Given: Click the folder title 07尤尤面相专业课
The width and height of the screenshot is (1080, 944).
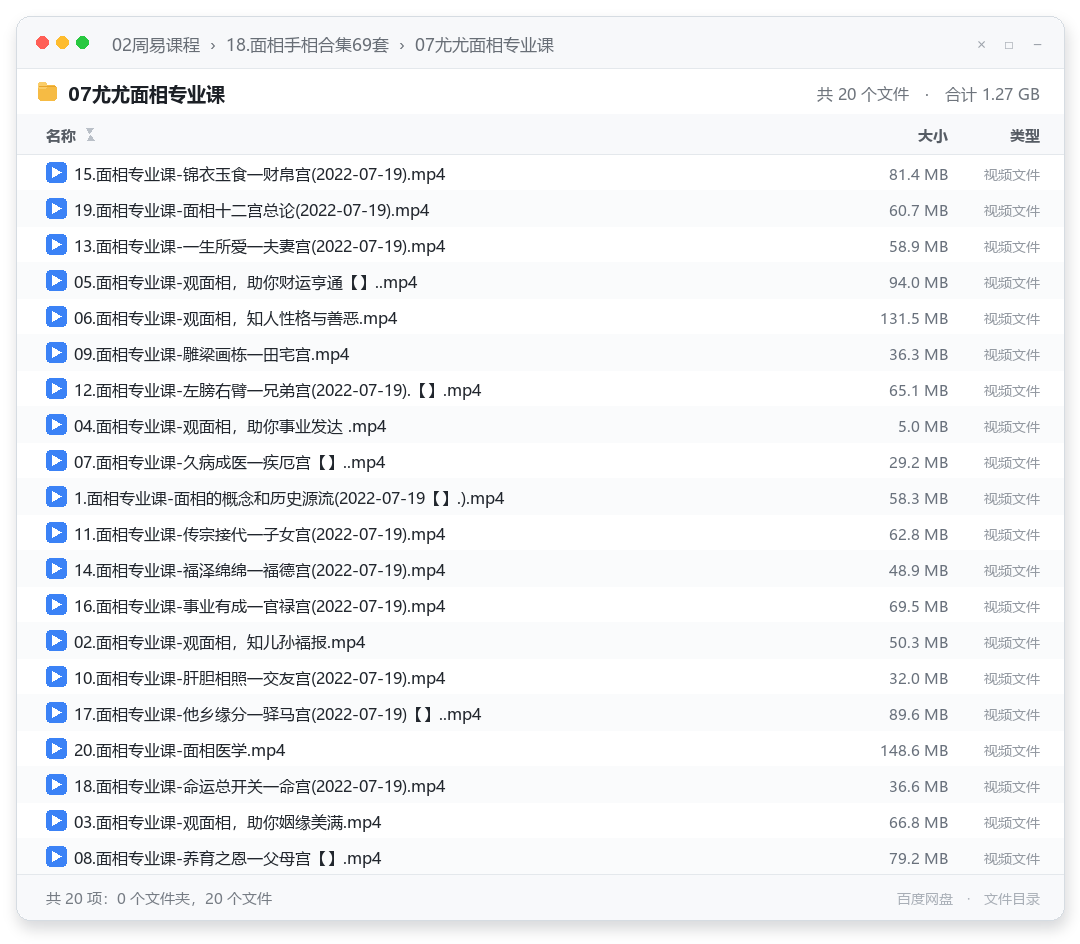Looking at the screenshot, I should pos(147,94).
